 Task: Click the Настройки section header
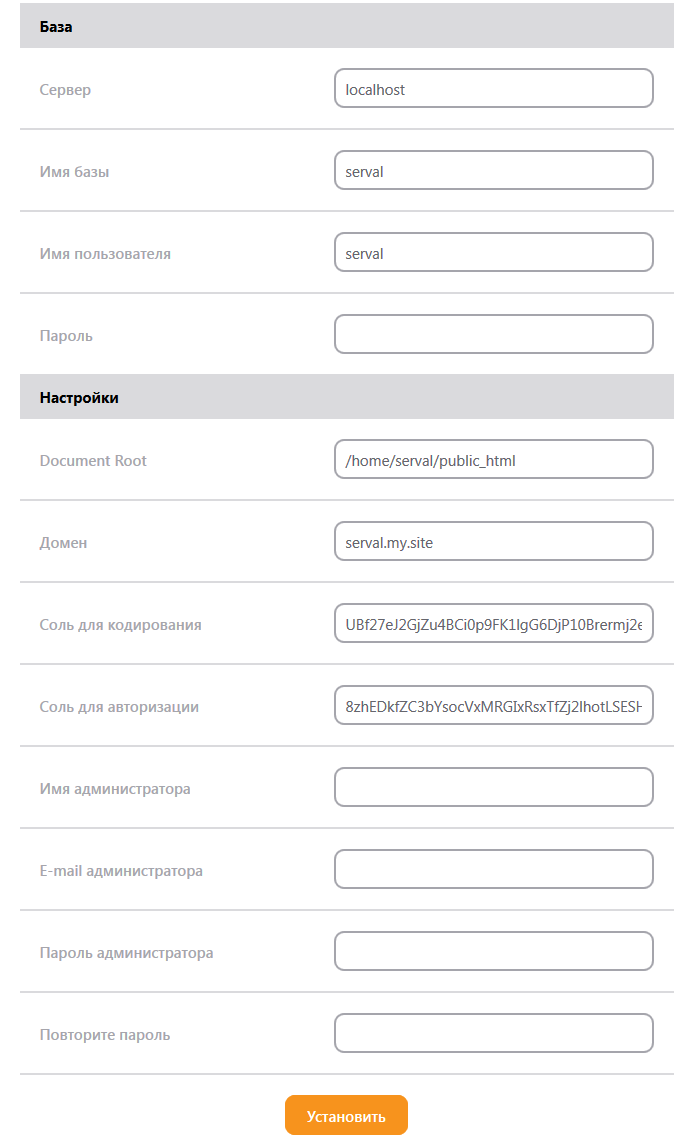[x=347, y=397]
